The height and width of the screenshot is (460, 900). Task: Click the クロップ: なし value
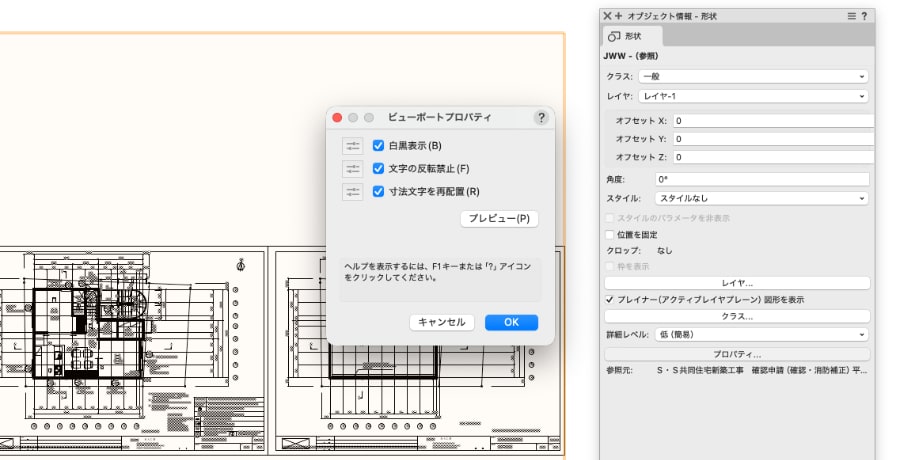point(665,251)
